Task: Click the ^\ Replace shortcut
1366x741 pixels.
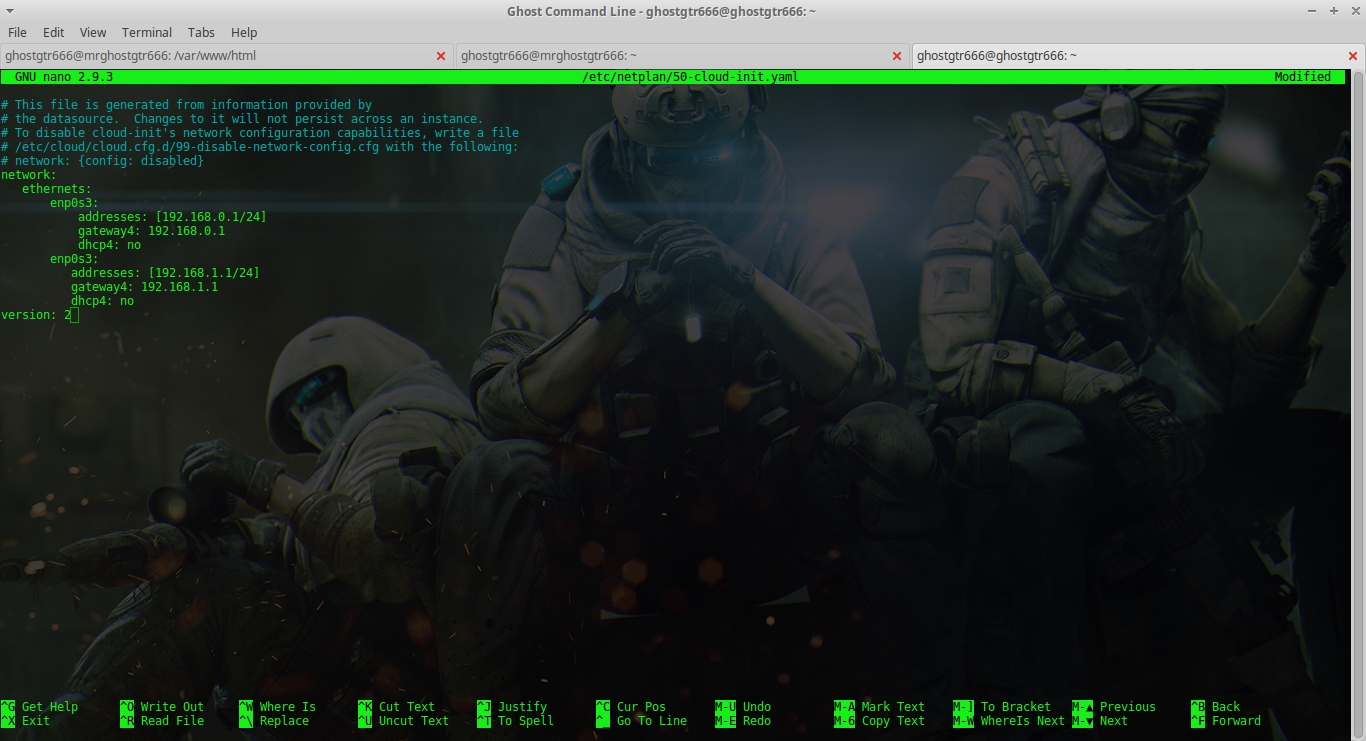Action: [274, 720]
